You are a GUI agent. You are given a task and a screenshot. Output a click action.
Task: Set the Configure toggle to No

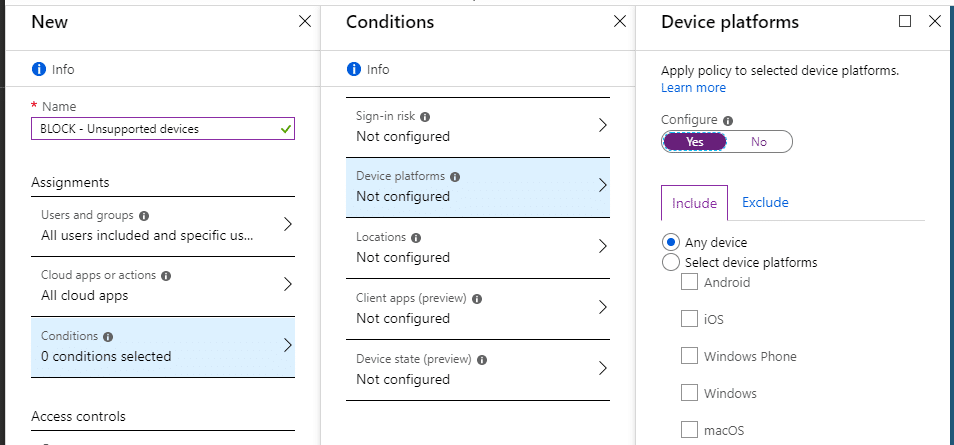tap(759, 142)
